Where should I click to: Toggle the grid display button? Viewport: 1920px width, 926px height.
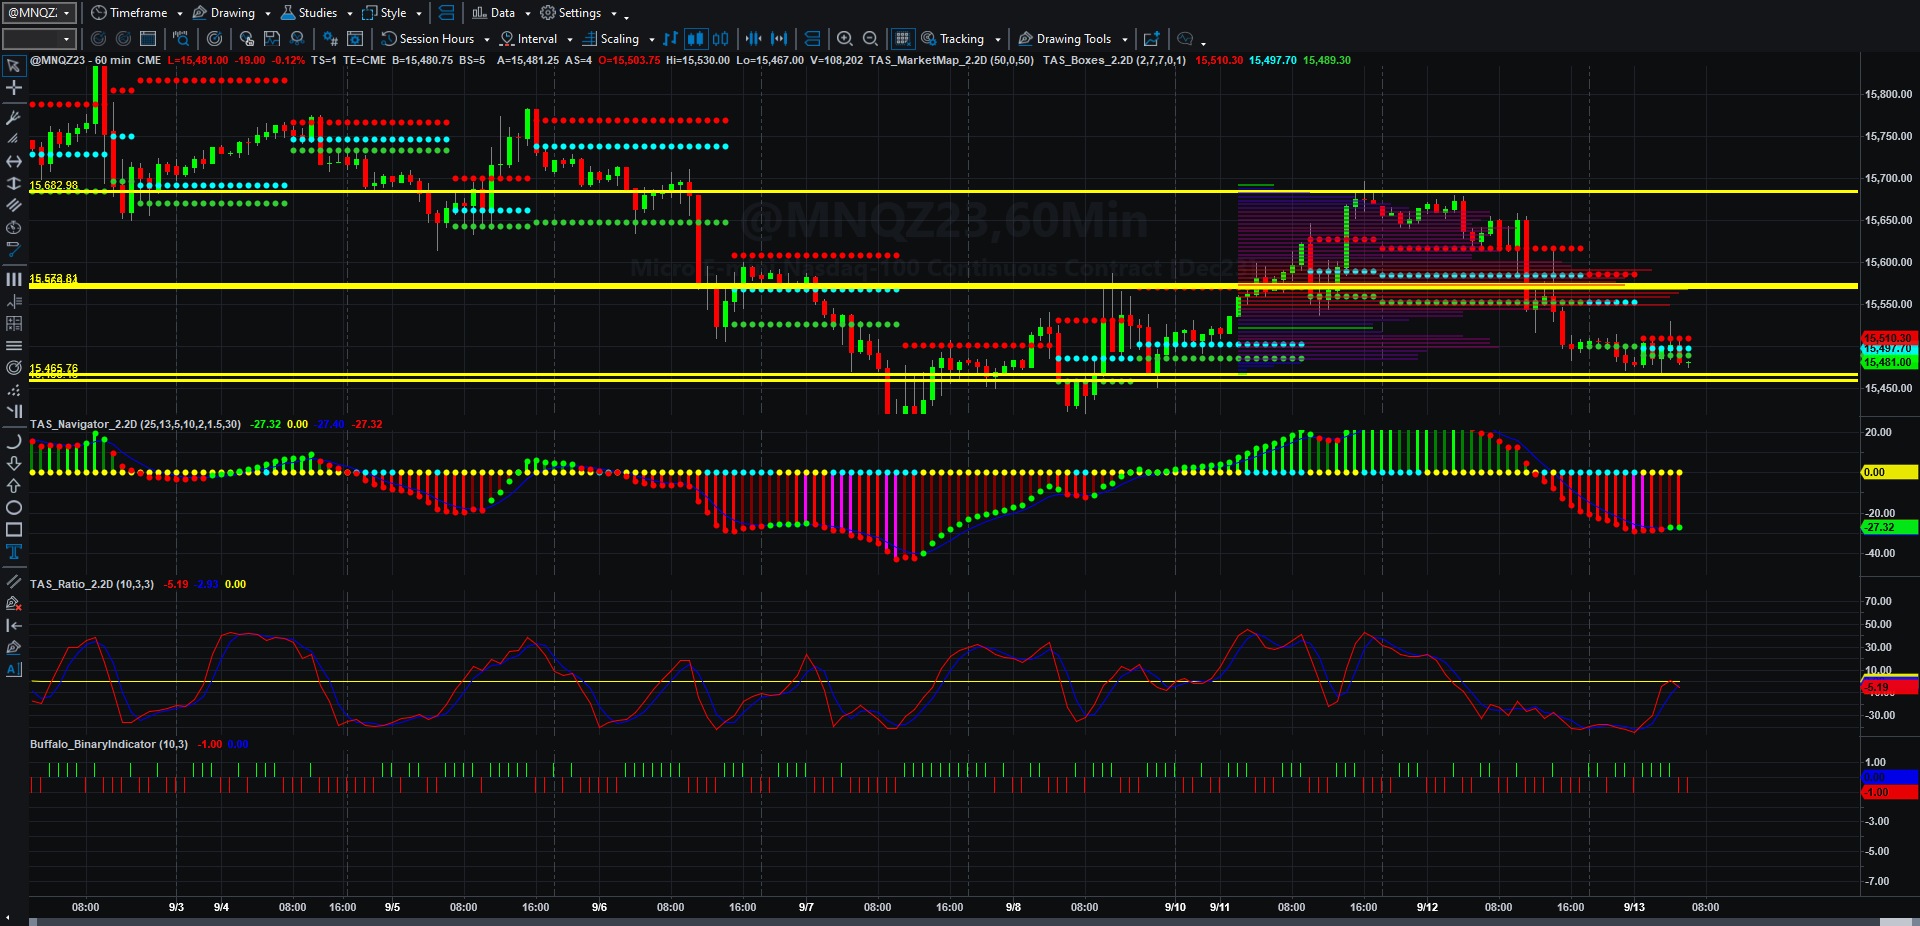902,39
